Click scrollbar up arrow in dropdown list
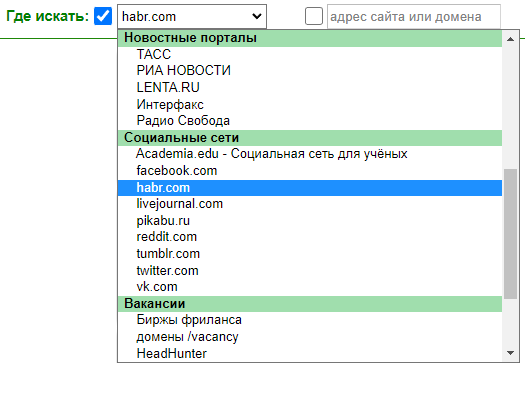The image size is (525, 413). point(511,39)
